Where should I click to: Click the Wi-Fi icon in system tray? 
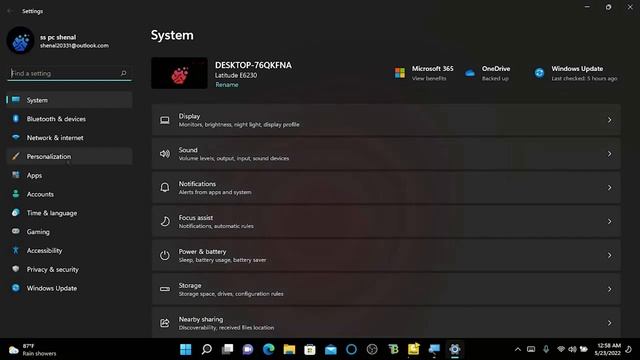(561, 349)
